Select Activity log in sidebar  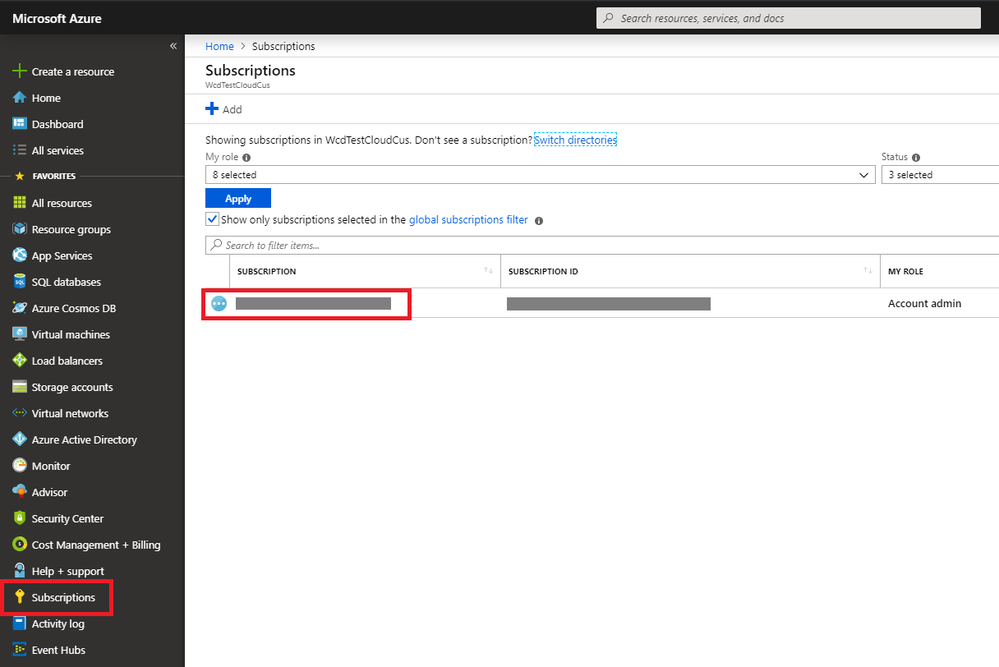pyautogui.click(x=58, y=624)
